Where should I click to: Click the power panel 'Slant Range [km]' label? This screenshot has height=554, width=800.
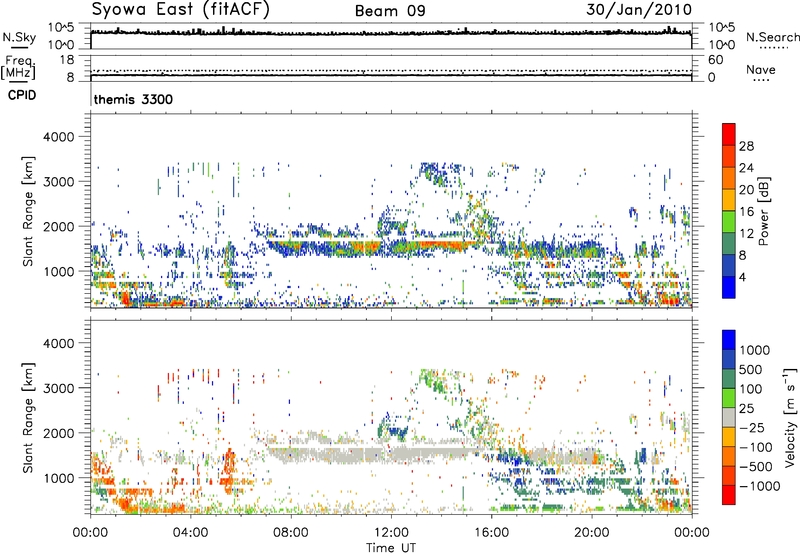coord(28,211)
